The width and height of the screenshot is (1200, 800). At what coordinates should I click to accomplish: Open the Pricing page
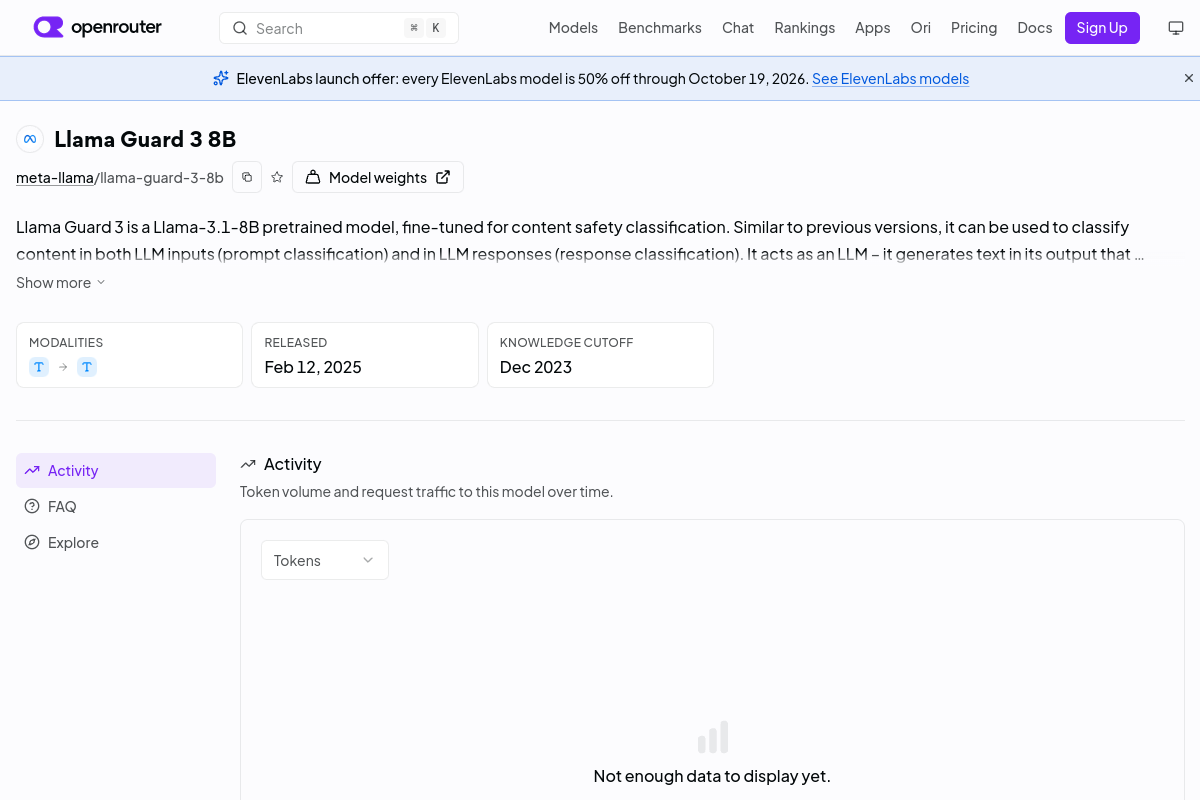[974, 28]
